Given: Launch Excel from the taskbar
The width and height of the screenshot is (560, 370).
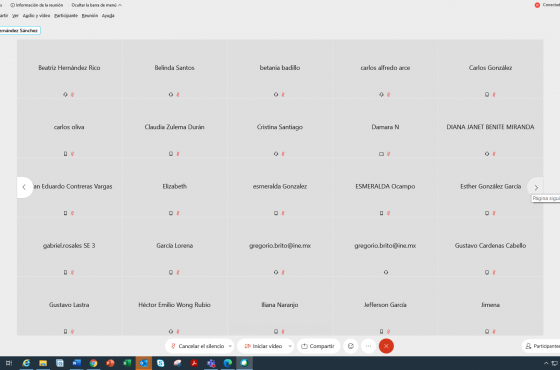Looking at the screenshot, I should [x=127, y=363].
